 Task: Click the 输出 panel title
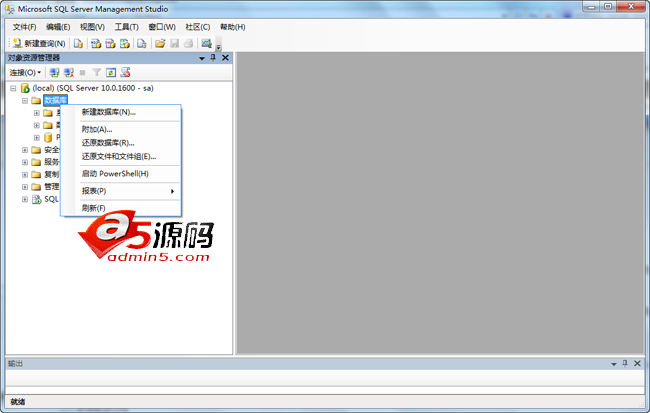pos(15,364)
